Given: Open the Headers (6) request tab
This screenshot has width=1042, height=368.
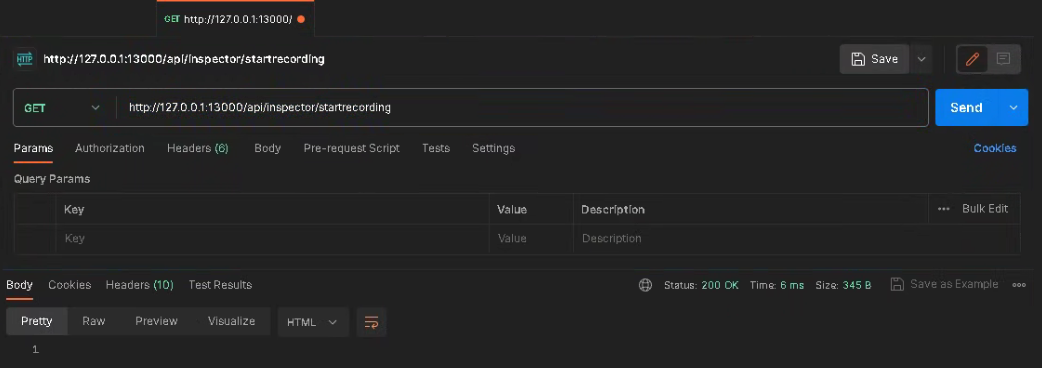Looking at the screenshot, I should (198, 148).
